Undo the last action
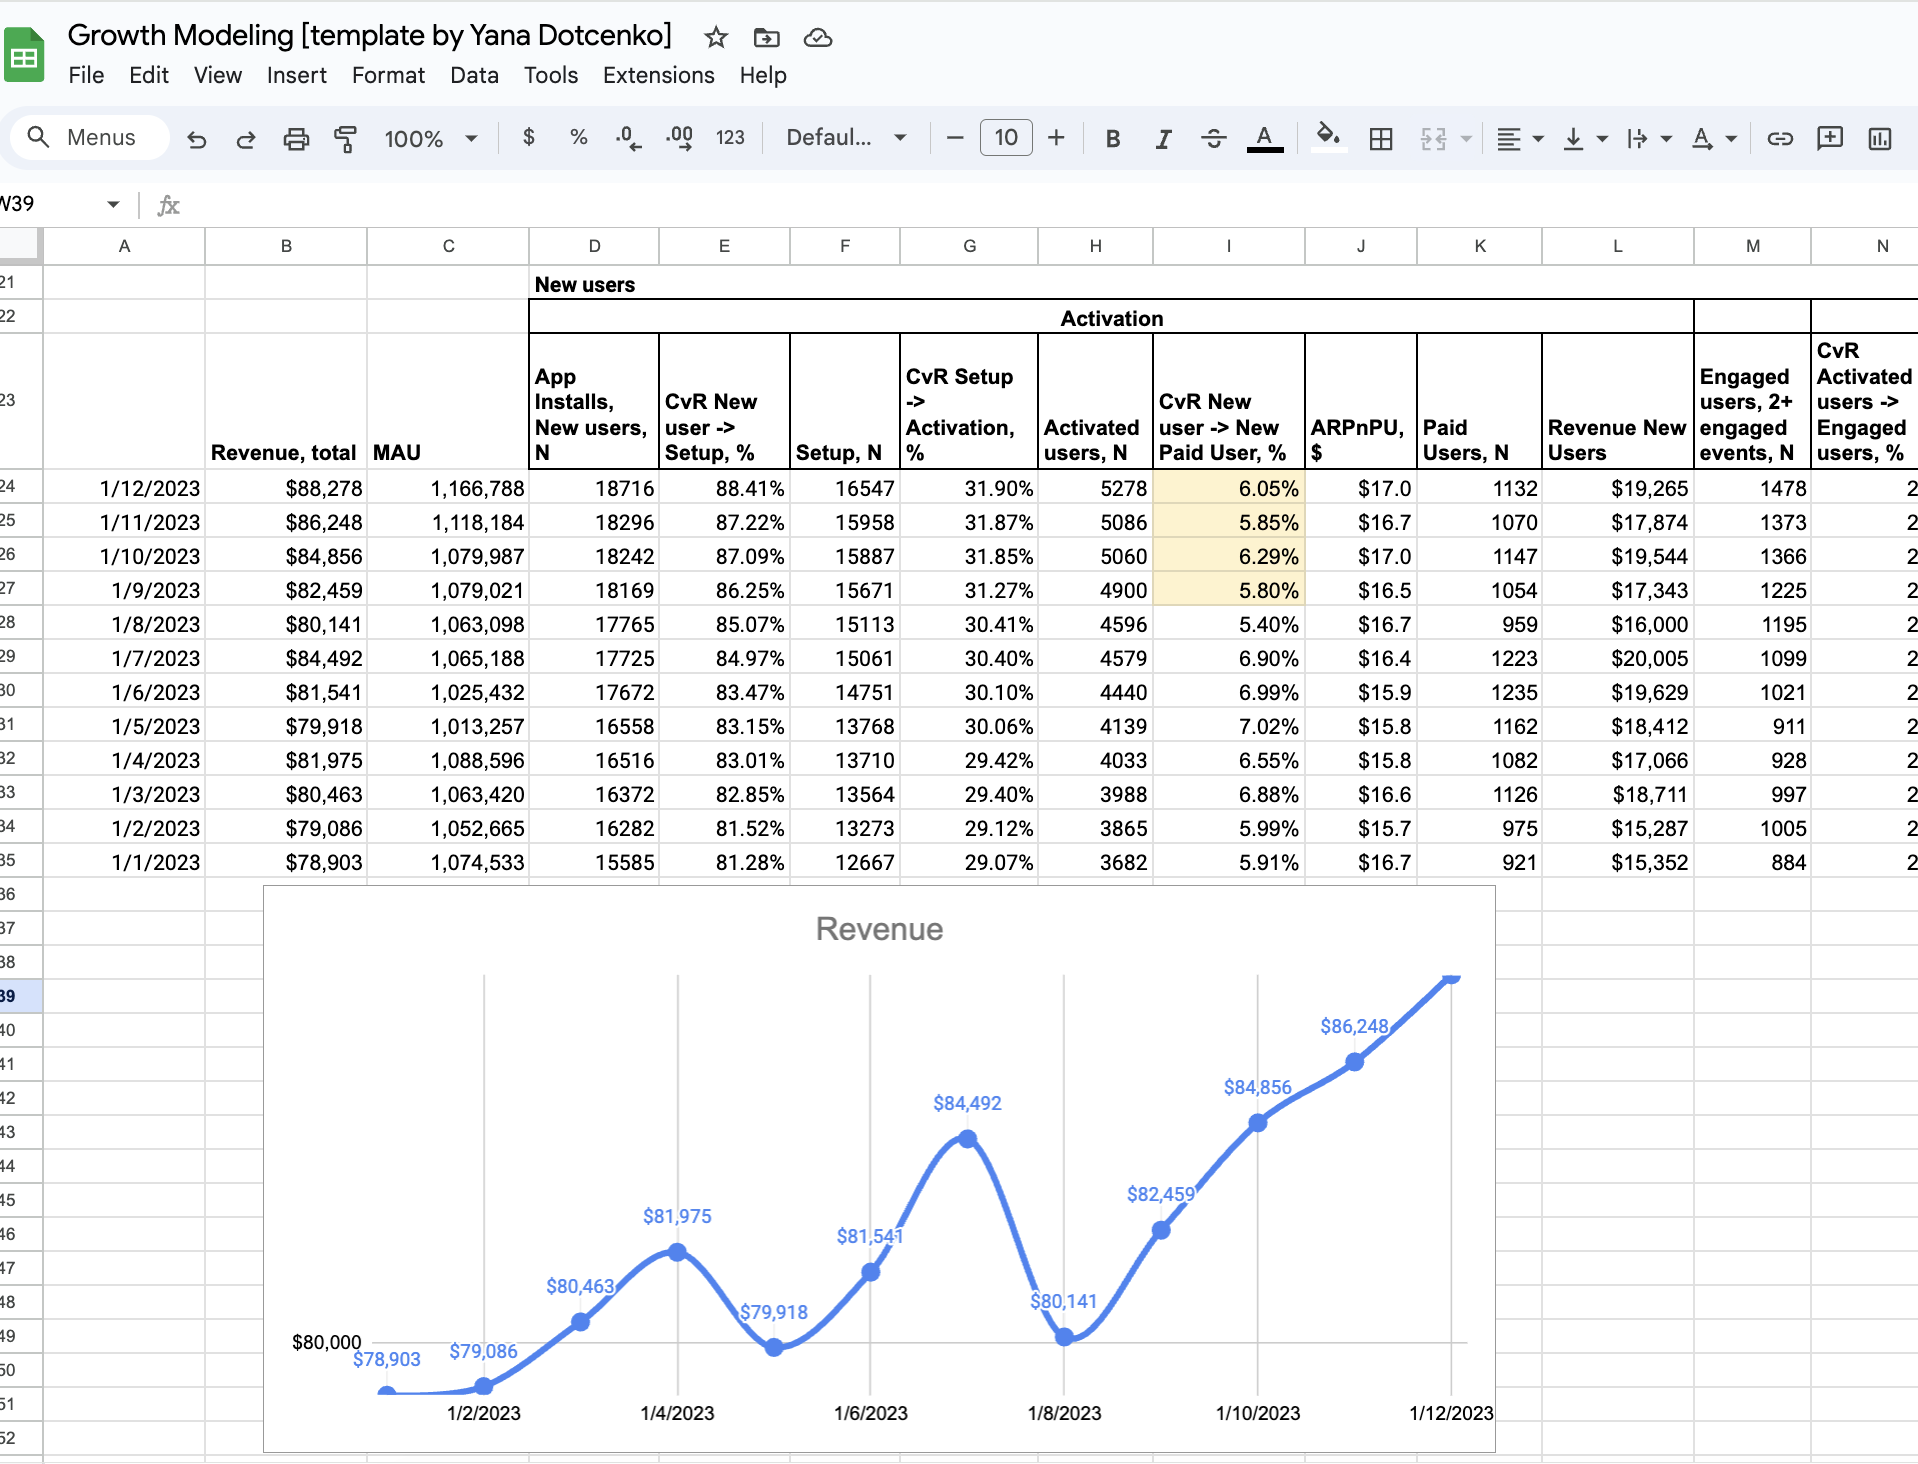 coord(197,139)
